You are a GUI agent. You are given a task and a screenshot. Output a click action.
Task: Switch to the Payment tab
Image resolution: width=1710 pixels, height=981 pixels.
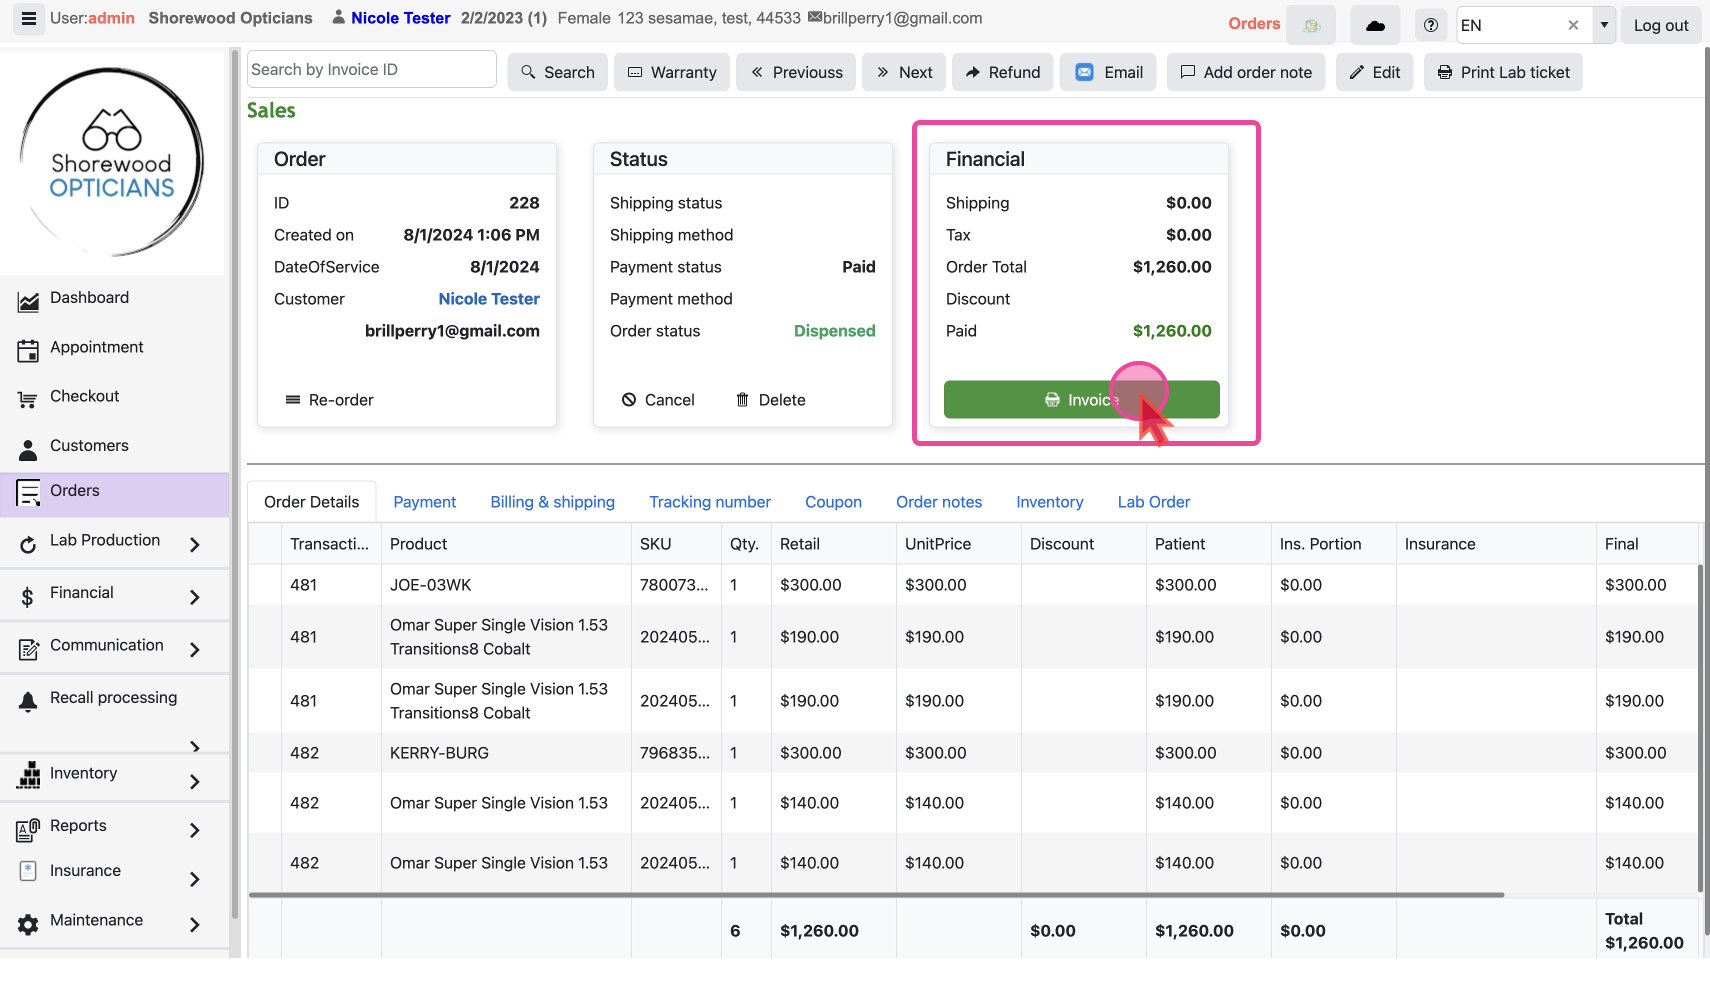(x=424, y=502)
